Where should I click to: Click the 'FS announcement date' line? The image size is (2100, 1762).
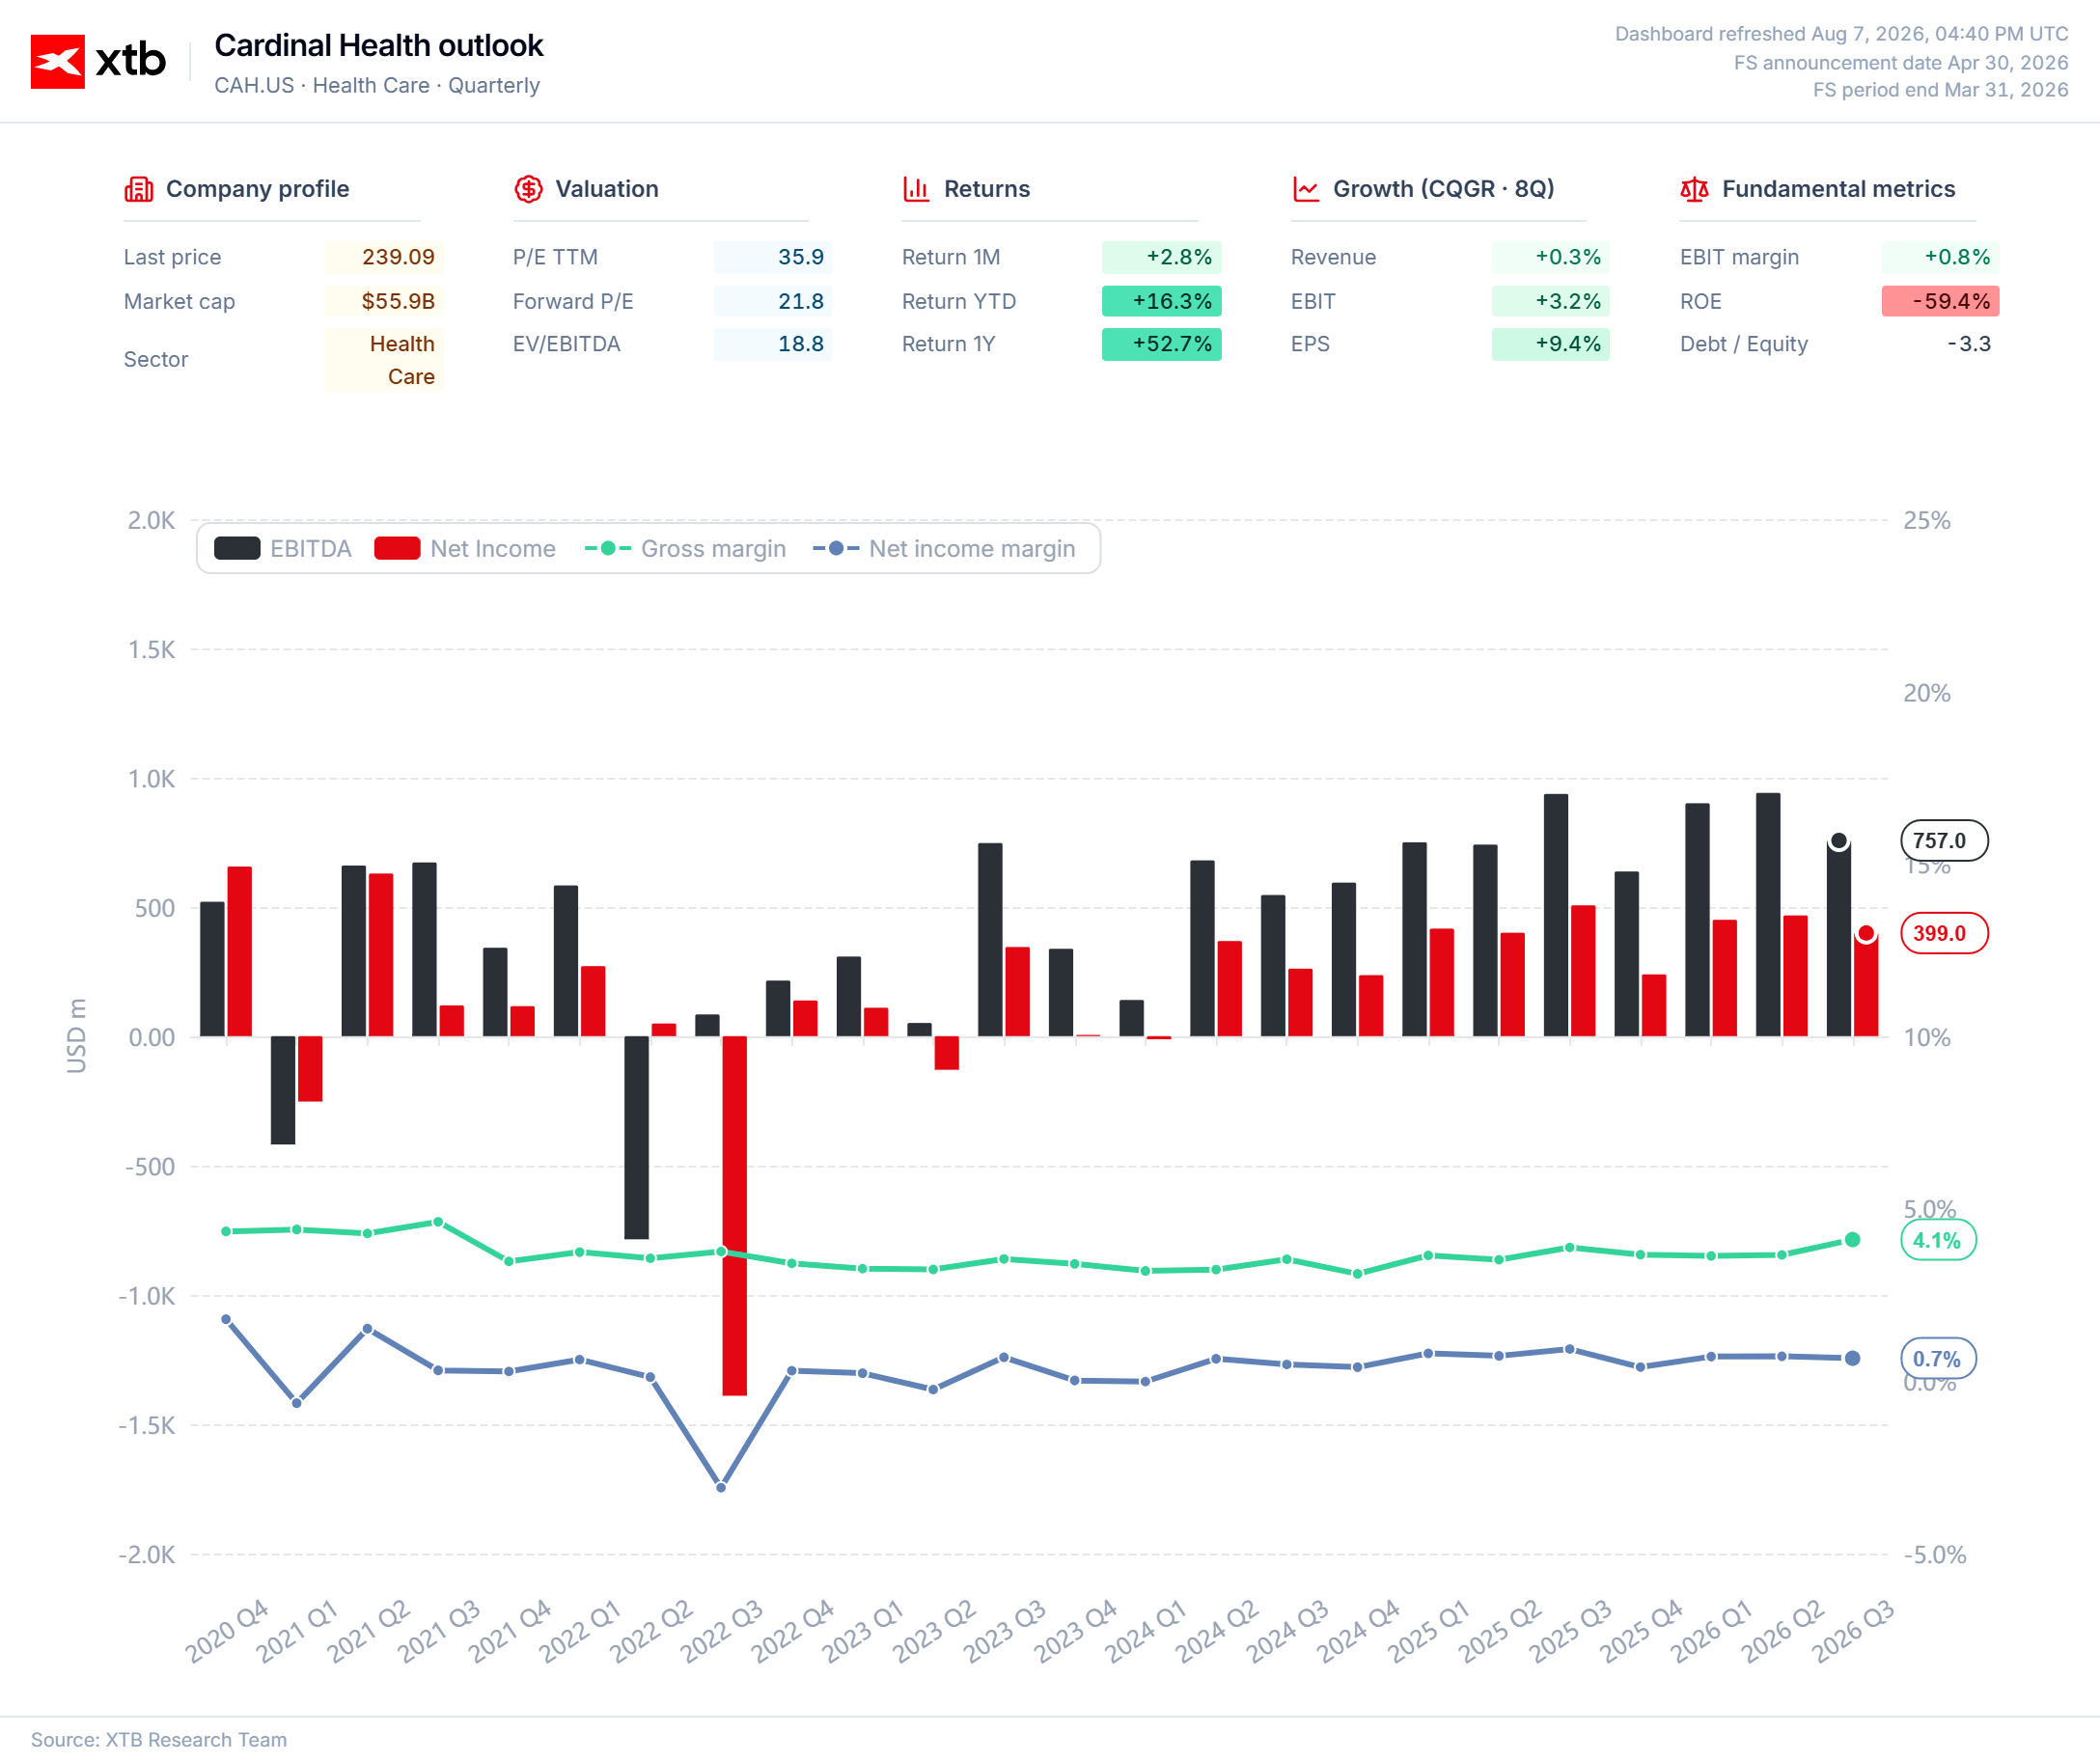coord(1901,62)
